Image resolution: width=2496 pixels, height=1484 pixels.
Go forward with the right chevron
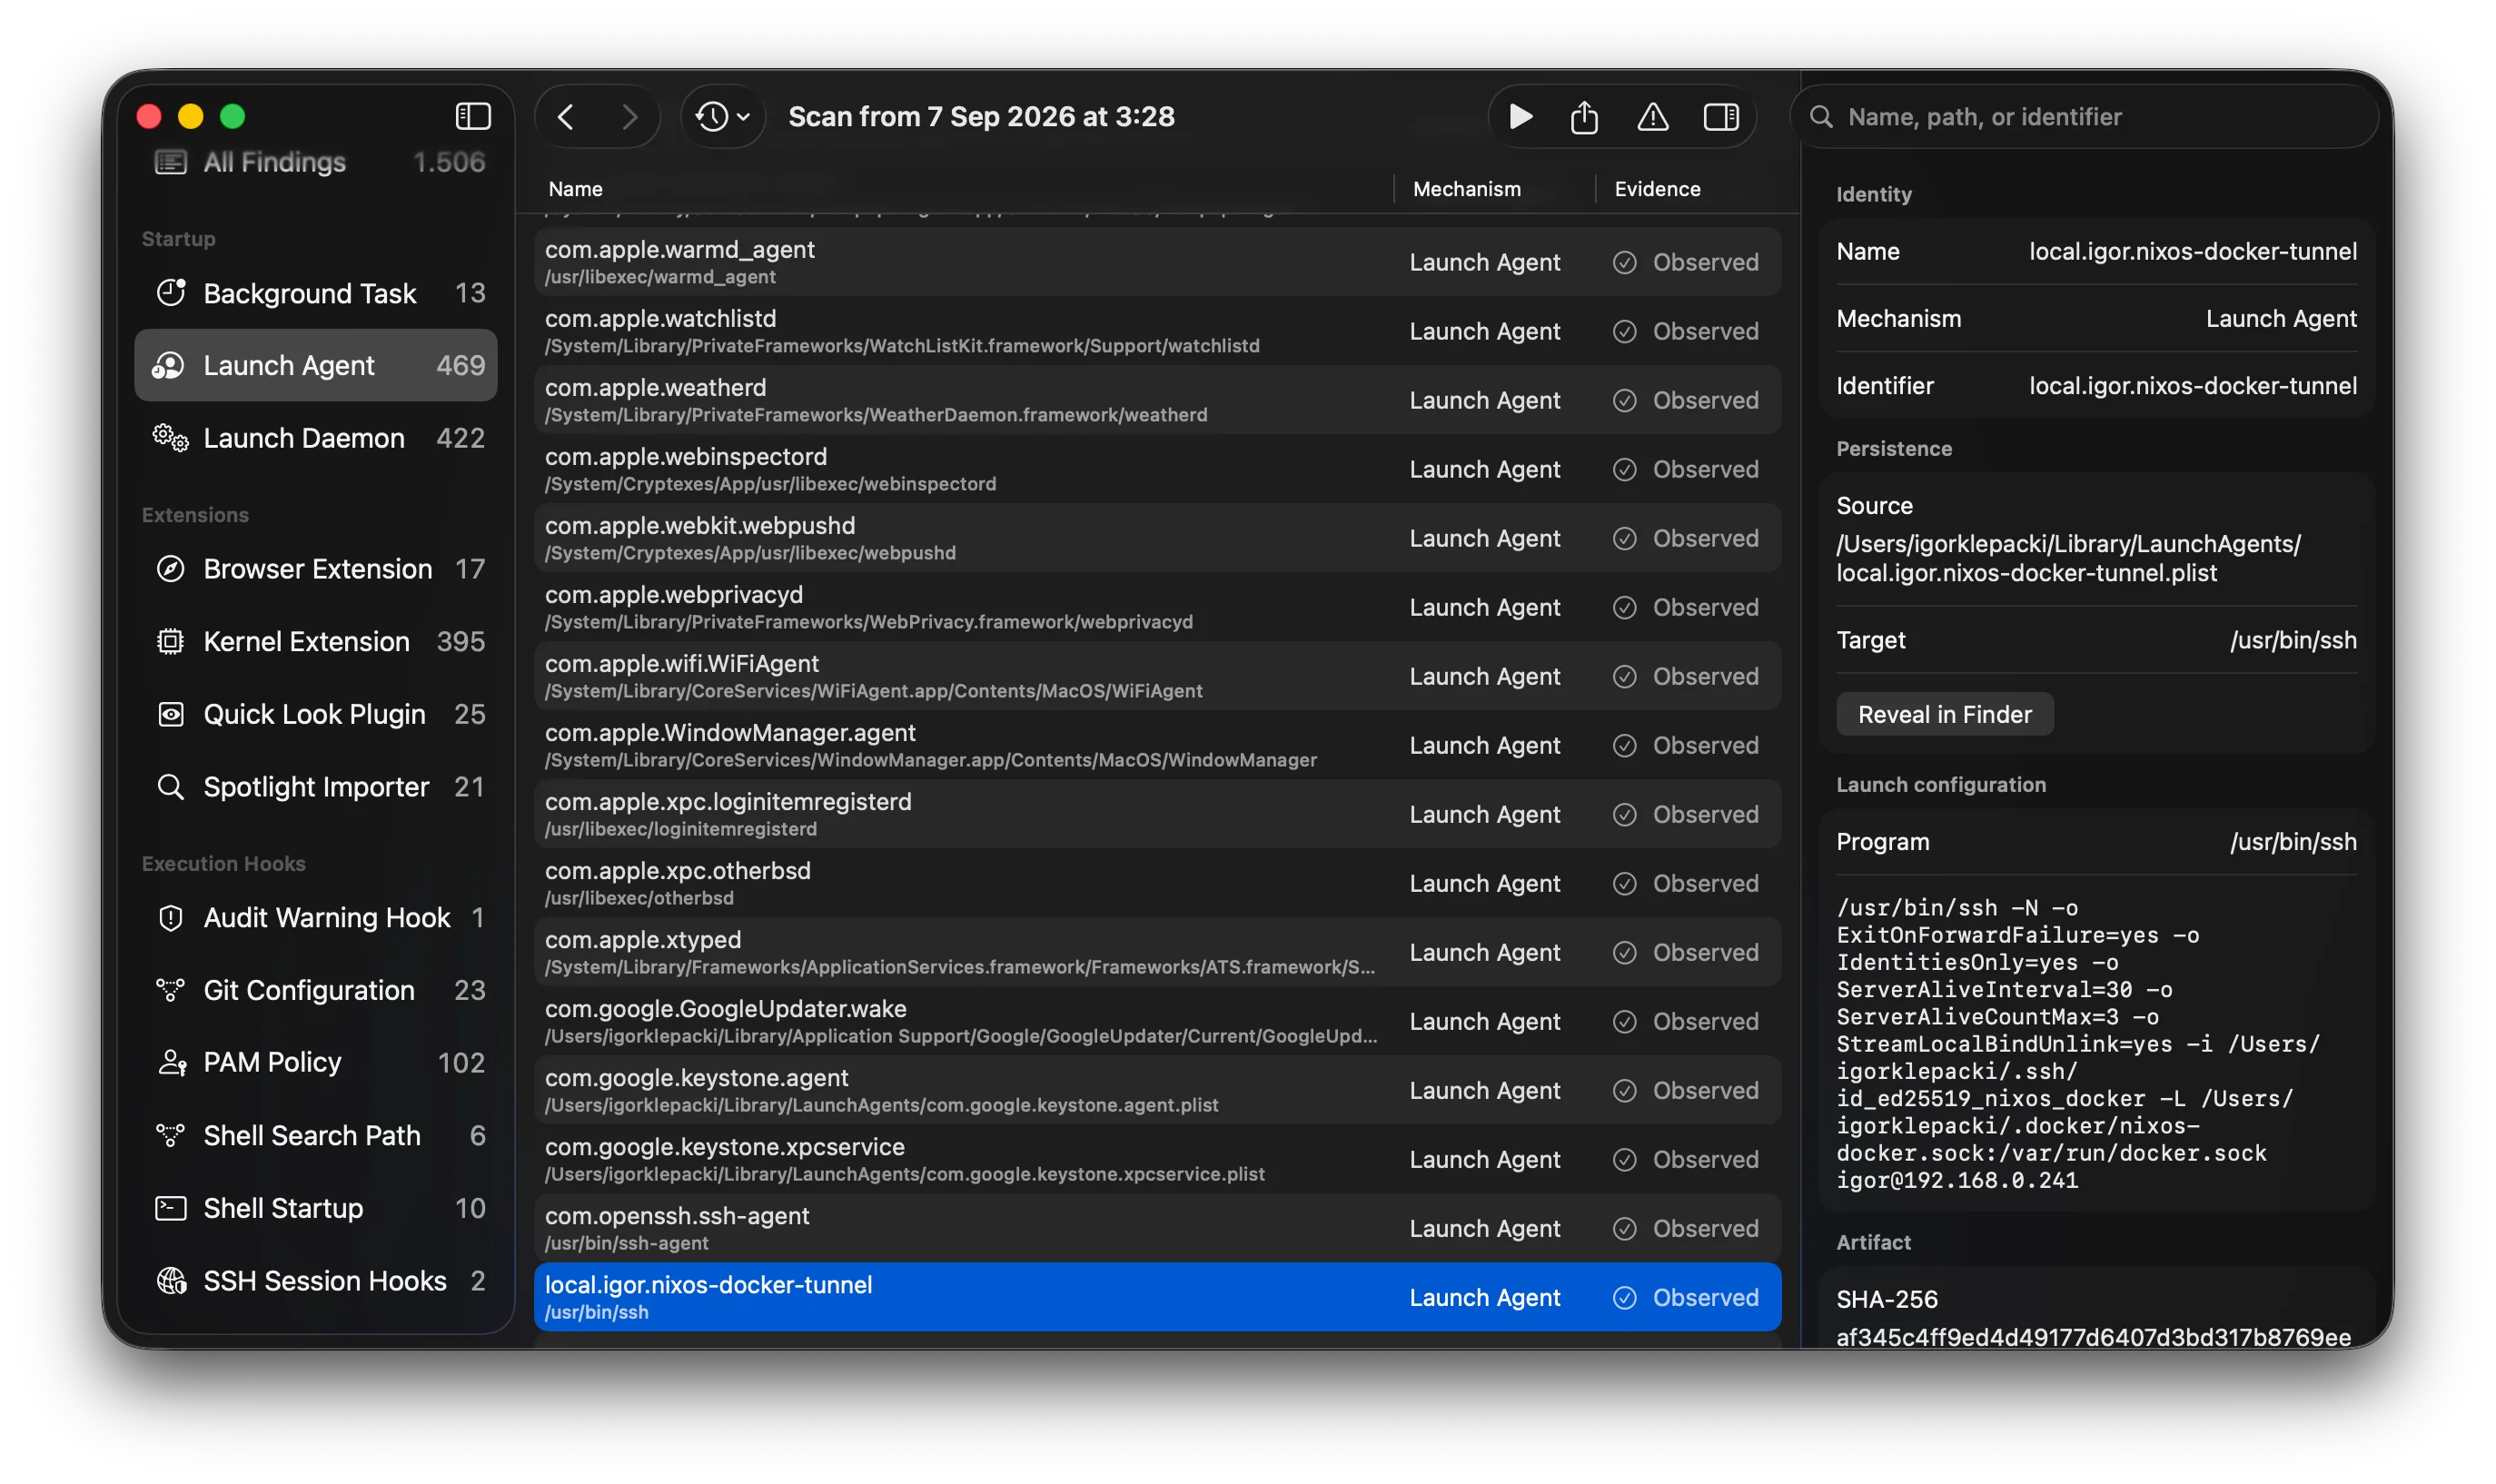629,117
